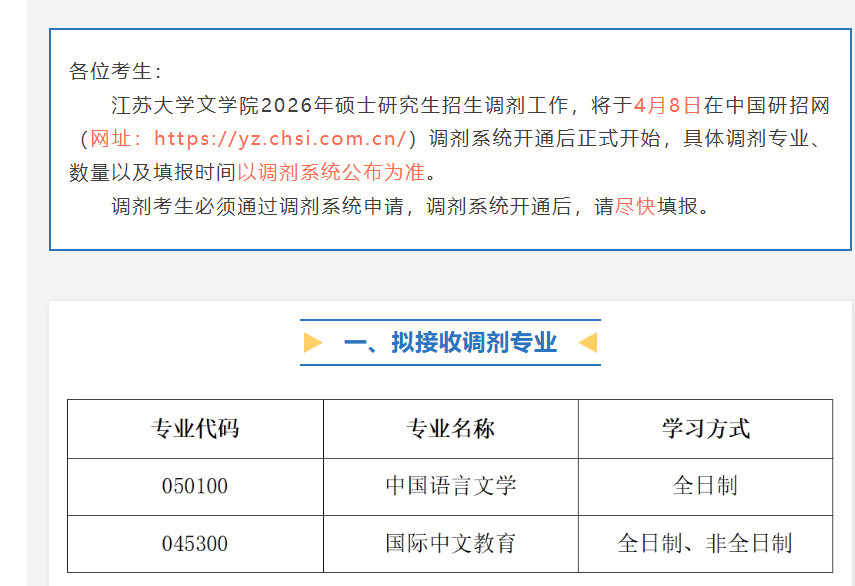Select the 全日制 cell in the 050100 row
This screenshot has width=855, height=586.
705,486
